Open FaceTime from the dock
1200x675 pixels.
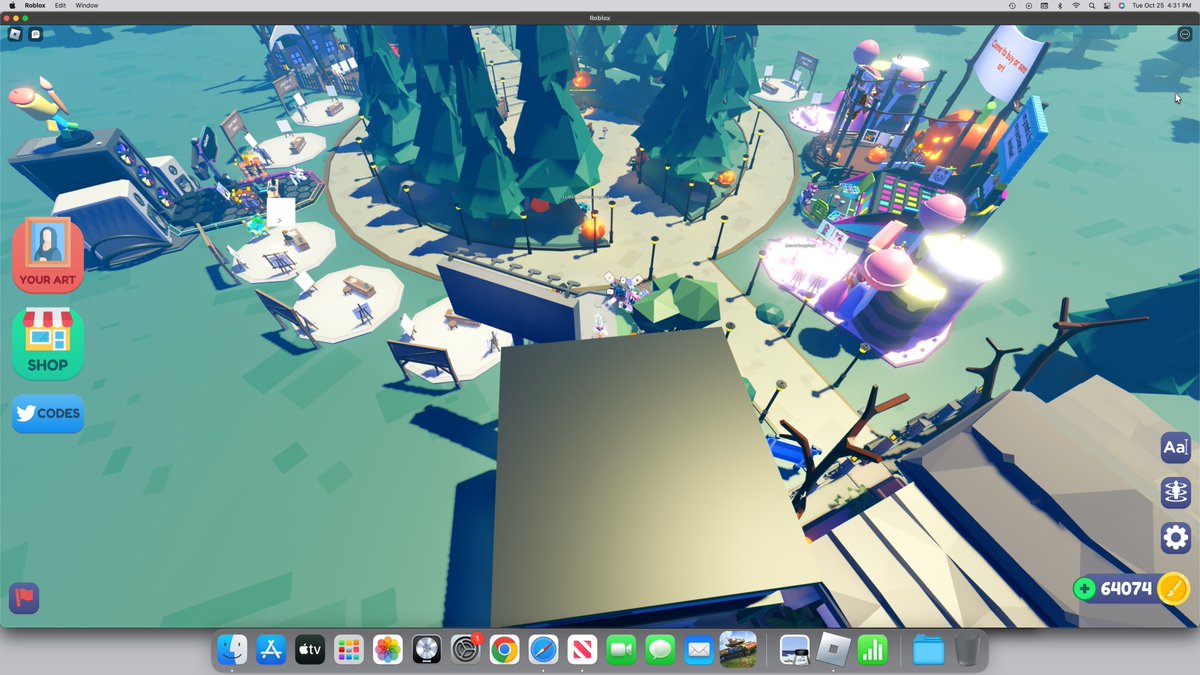click(622, 650)
